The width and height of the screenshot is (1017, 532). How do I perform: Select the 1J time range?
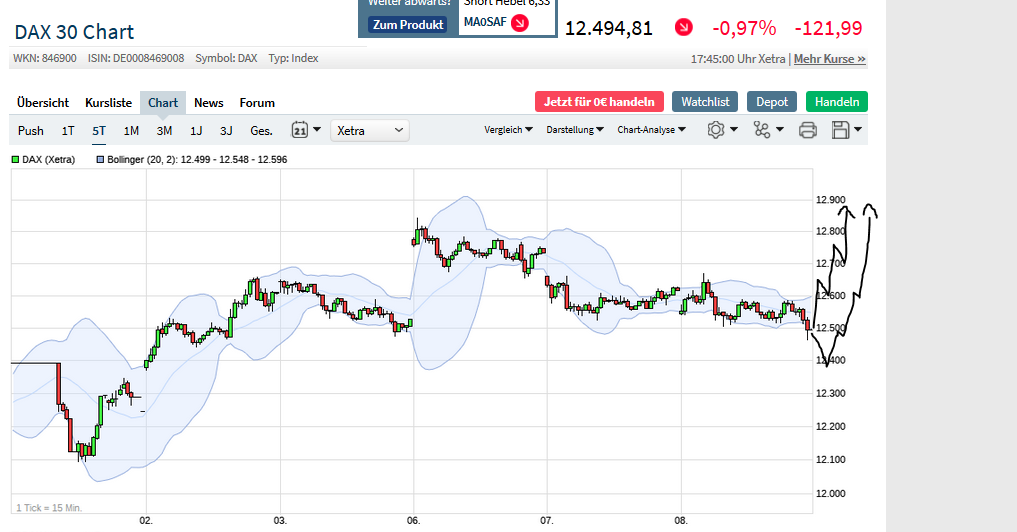(196, 130)
